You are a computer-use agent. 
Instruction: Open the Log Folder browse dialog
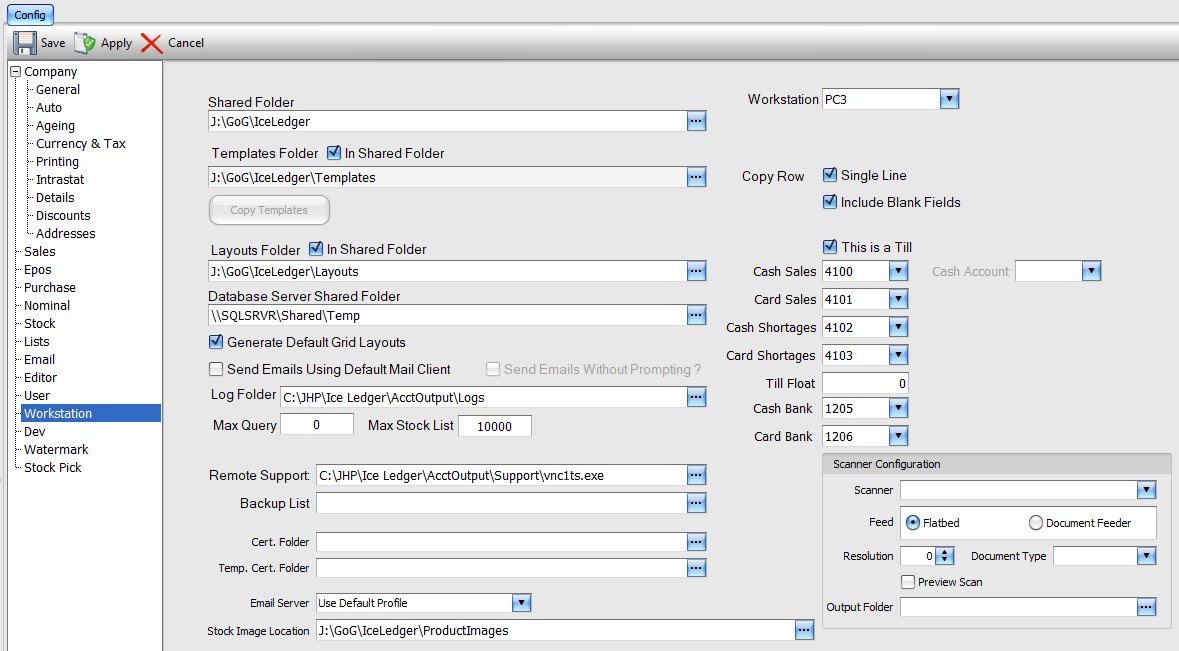[x=696, y=397]
